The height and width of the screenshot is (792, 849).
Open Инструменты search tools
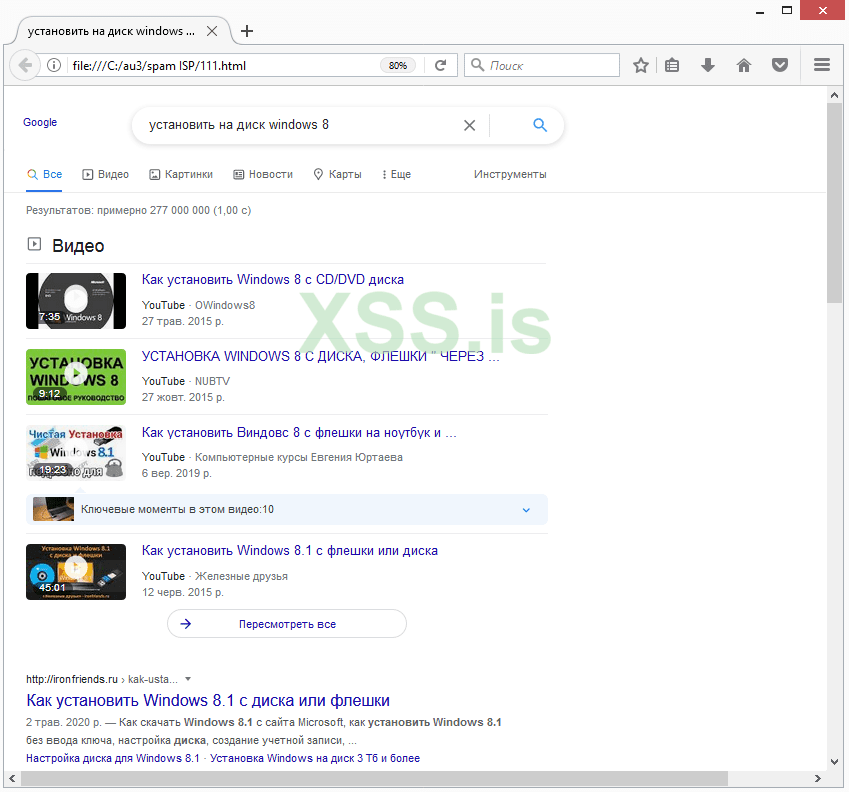coord(510,174)
